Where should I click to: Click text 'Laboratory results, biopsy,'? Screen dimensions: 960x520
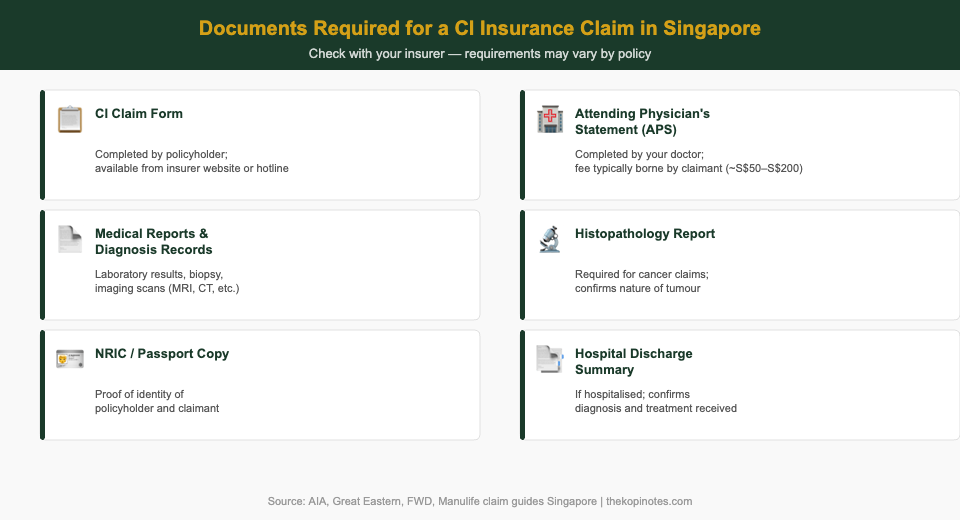pos(159,274)
